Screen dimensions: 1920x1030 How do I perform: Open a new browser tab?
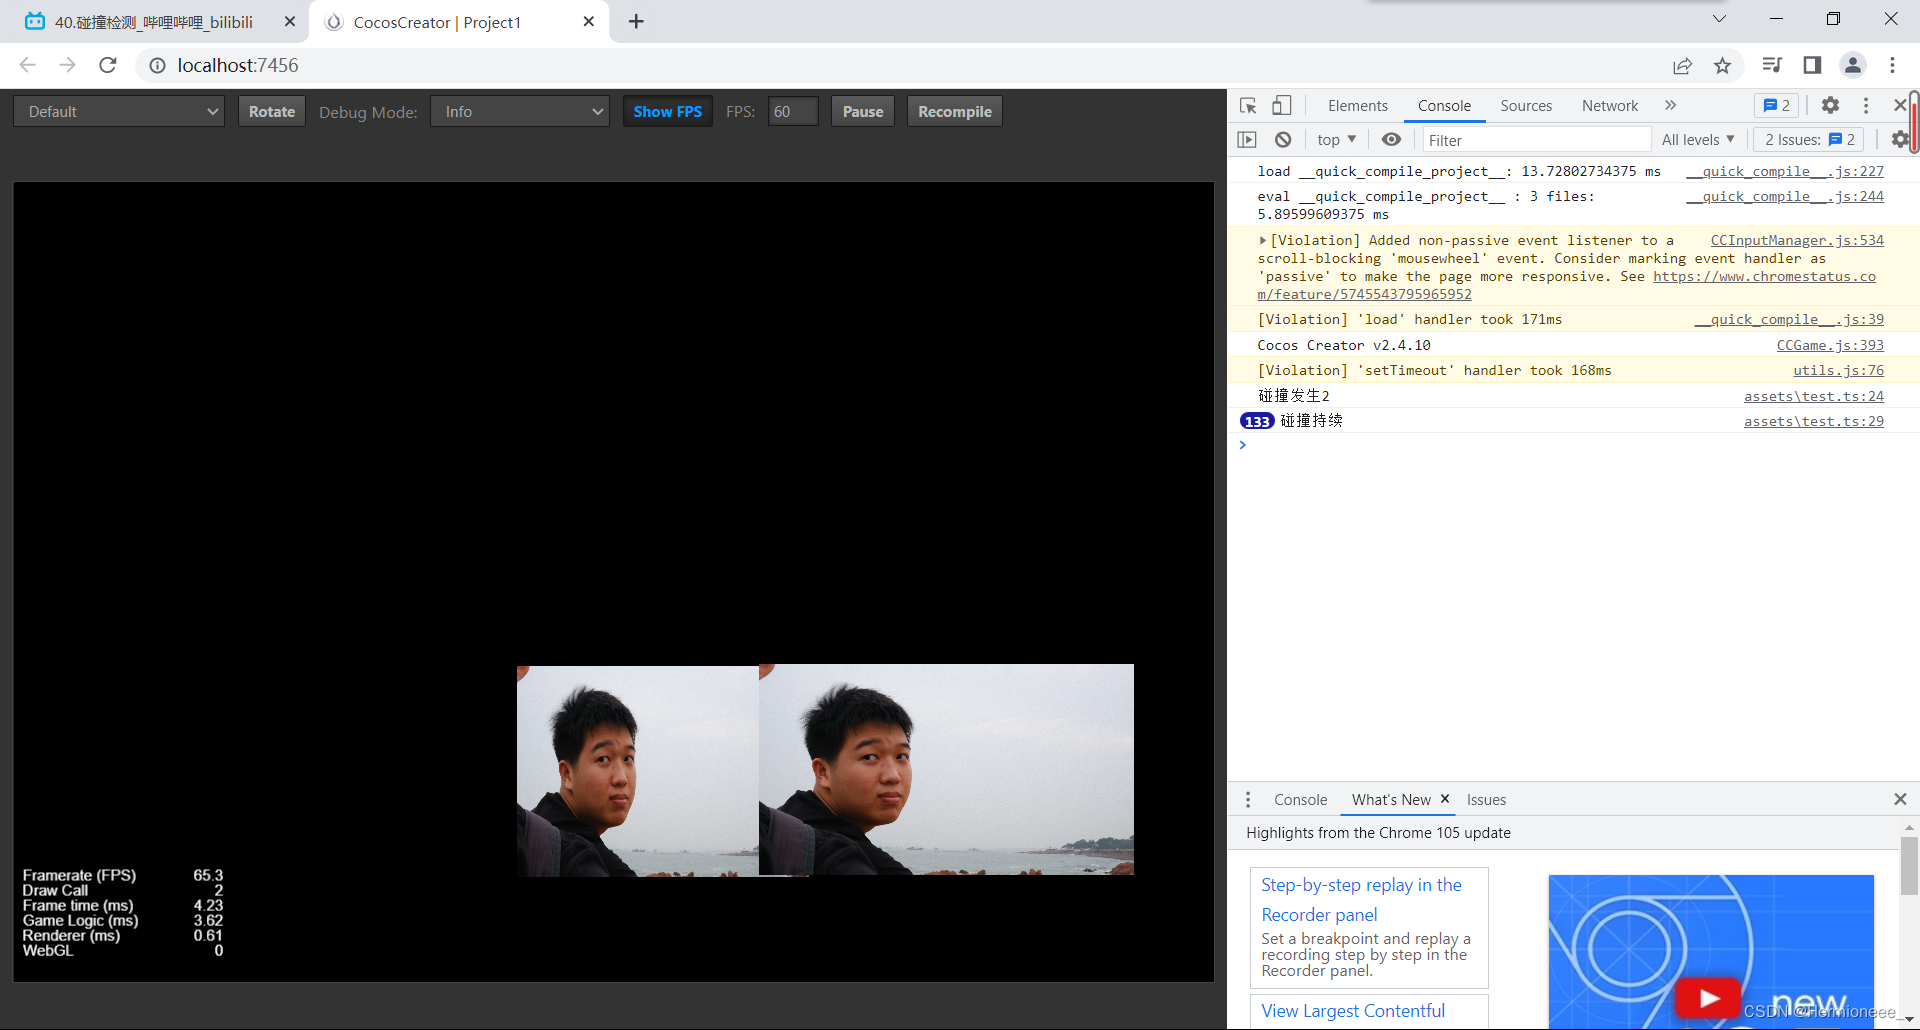point(636,21)
